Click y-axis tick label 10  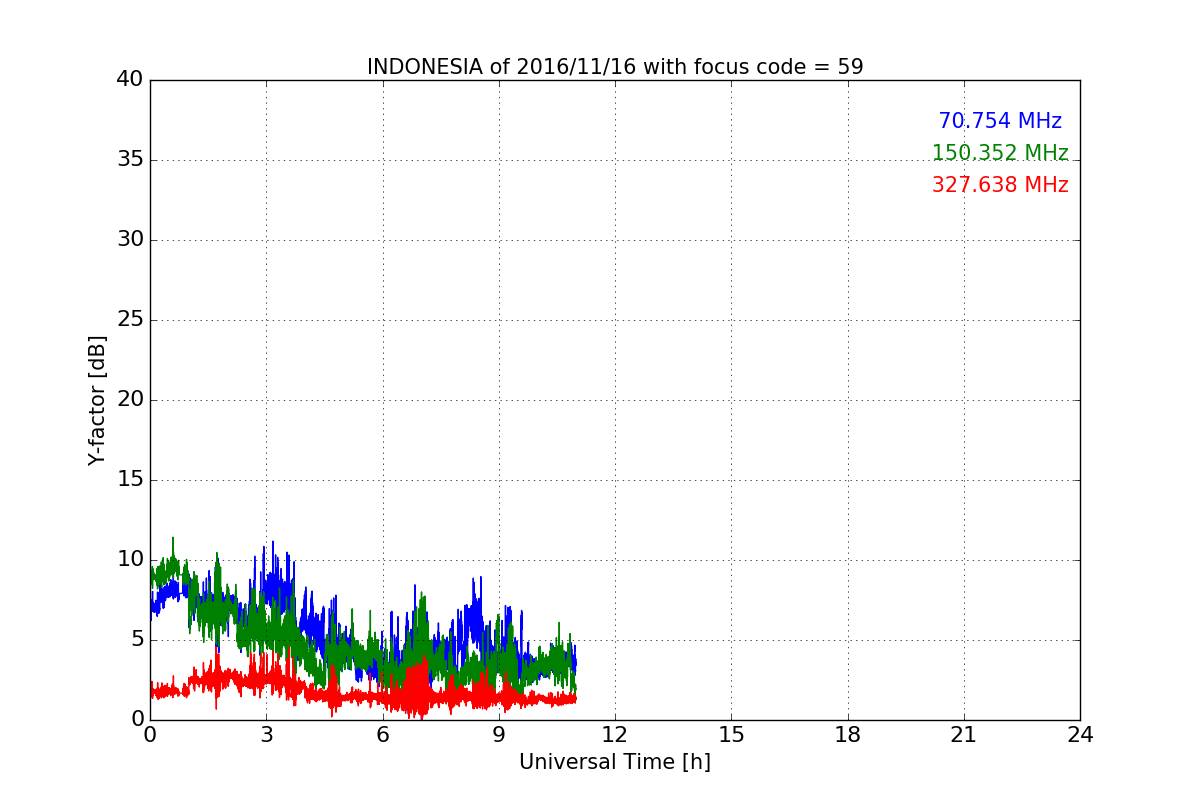click(x=130, y=559)
